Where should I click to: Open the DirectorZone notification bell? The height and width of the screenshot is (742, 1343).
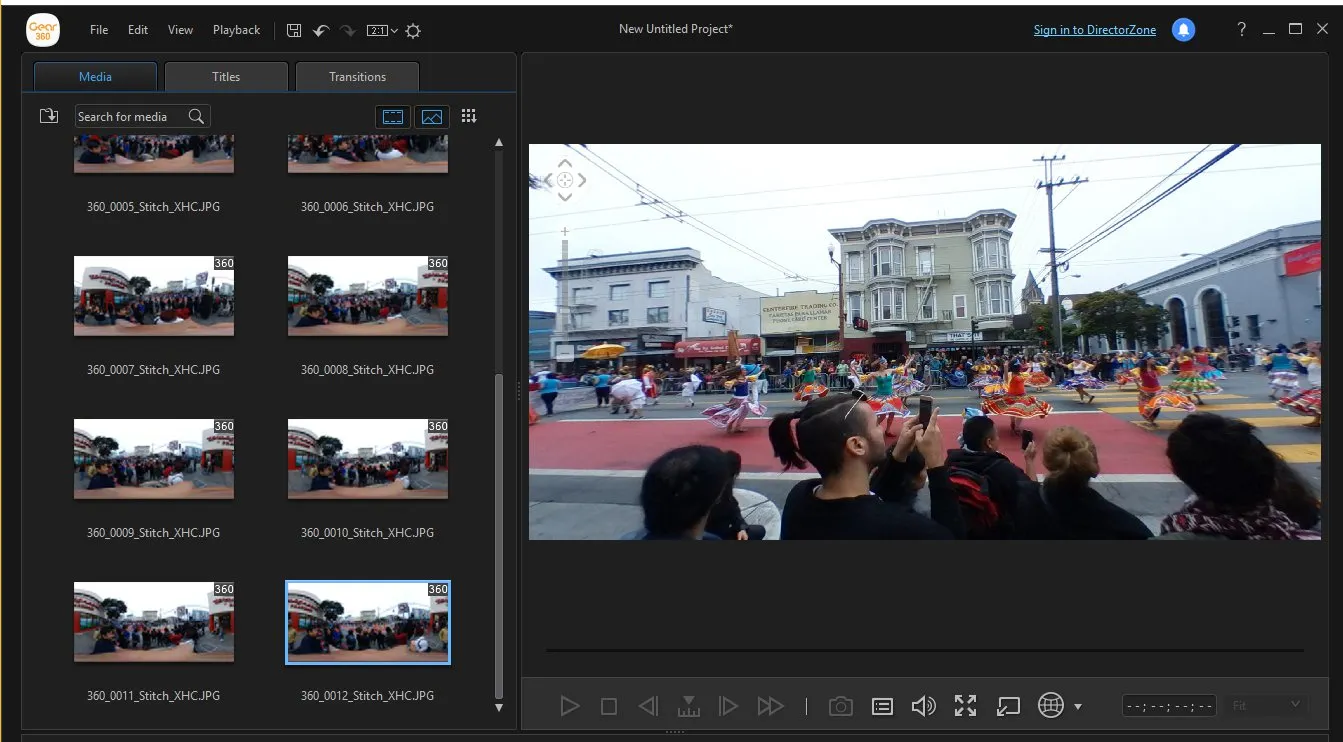coord(1184,30)
